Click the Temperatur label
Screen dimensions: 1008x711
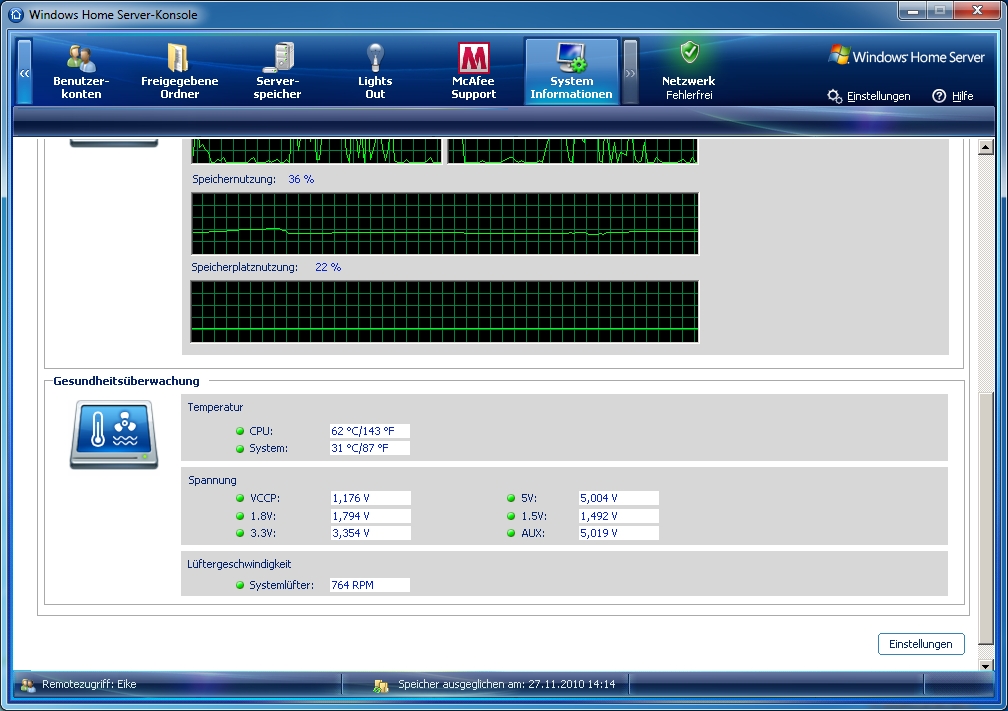point(215,408)
